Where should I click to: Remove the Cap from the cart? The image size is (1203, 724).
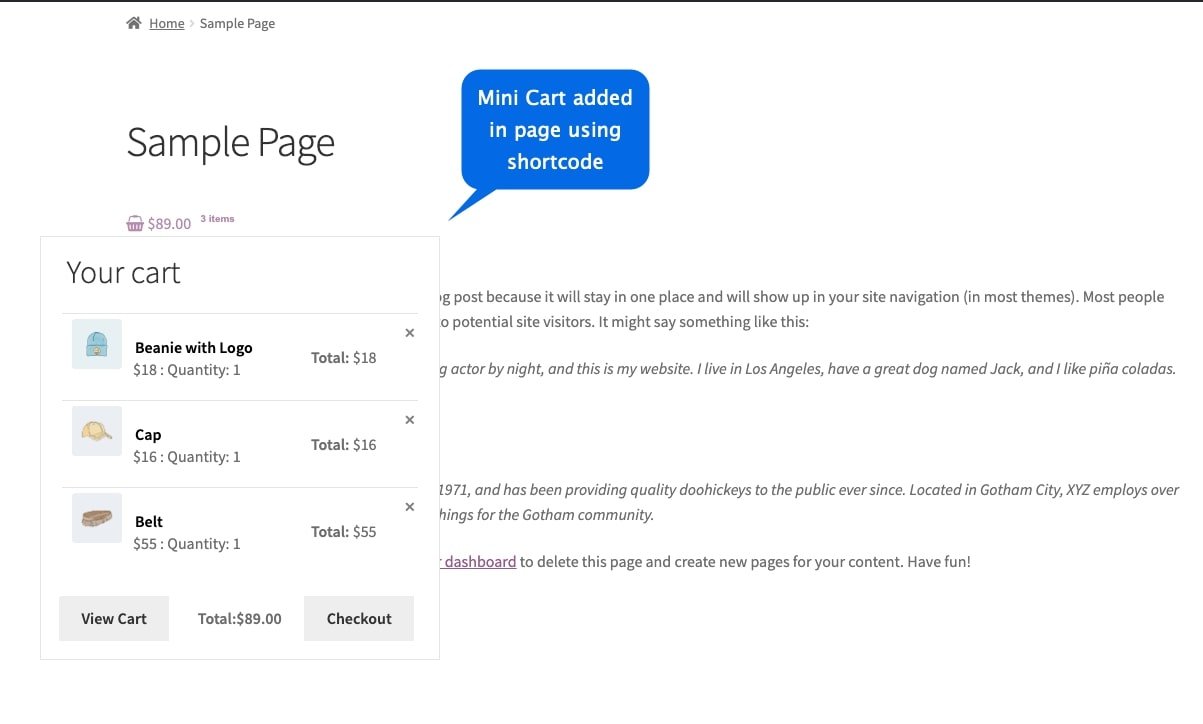click(x=409, y=420)
